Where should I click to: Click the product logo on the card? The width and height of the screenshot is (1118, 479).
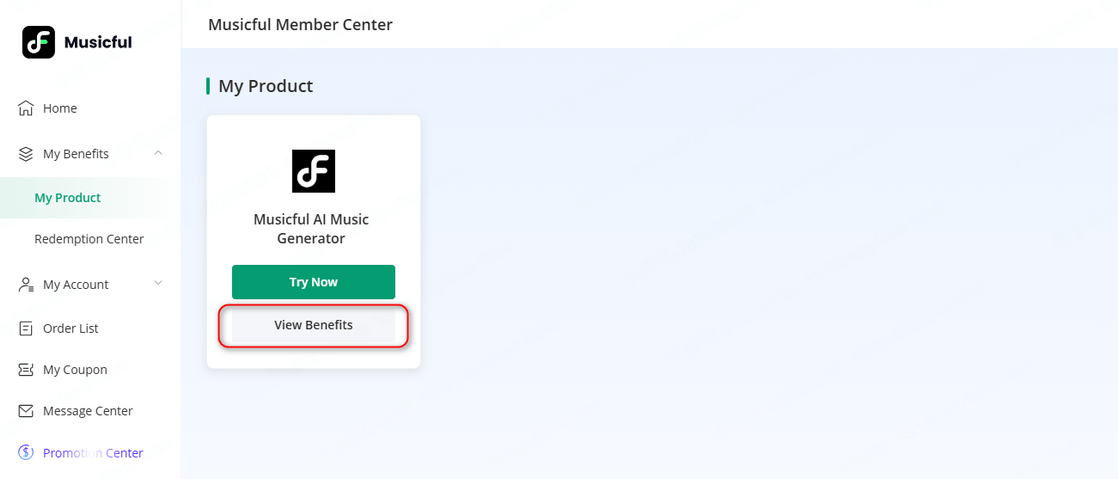pyautogui.click(x=313, y=171)
